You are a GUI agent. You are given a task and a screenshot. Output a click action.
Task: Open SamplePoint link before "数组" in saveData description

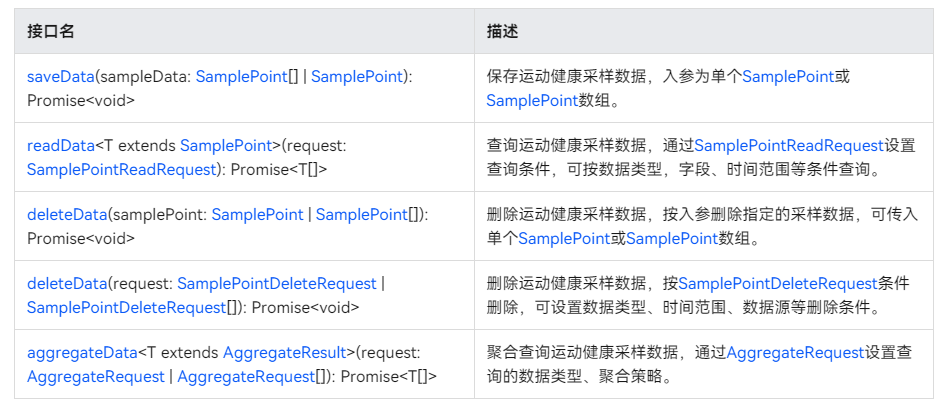[x=532, y=100]
